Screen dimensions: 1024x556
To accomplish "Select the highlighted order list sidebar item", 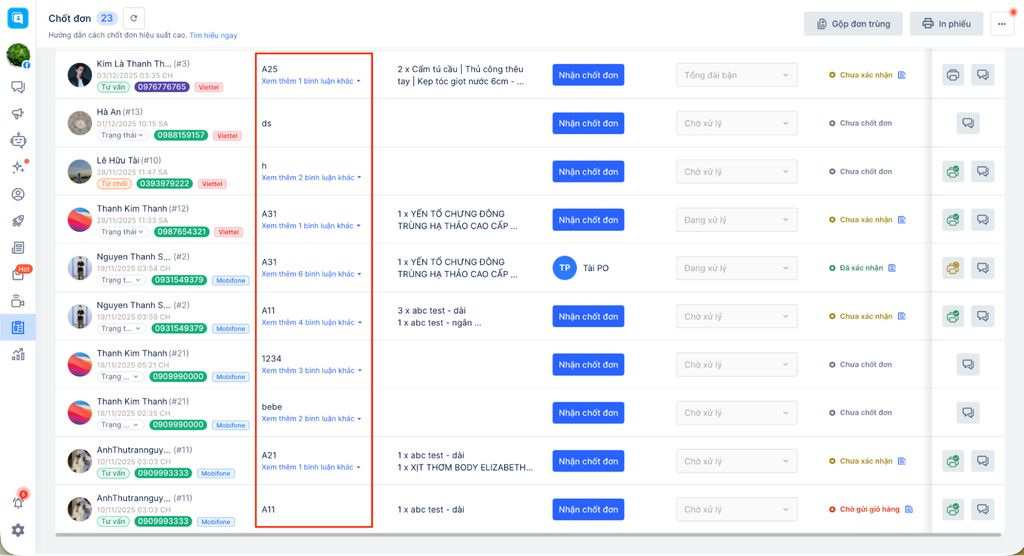I will click(18, 327).
